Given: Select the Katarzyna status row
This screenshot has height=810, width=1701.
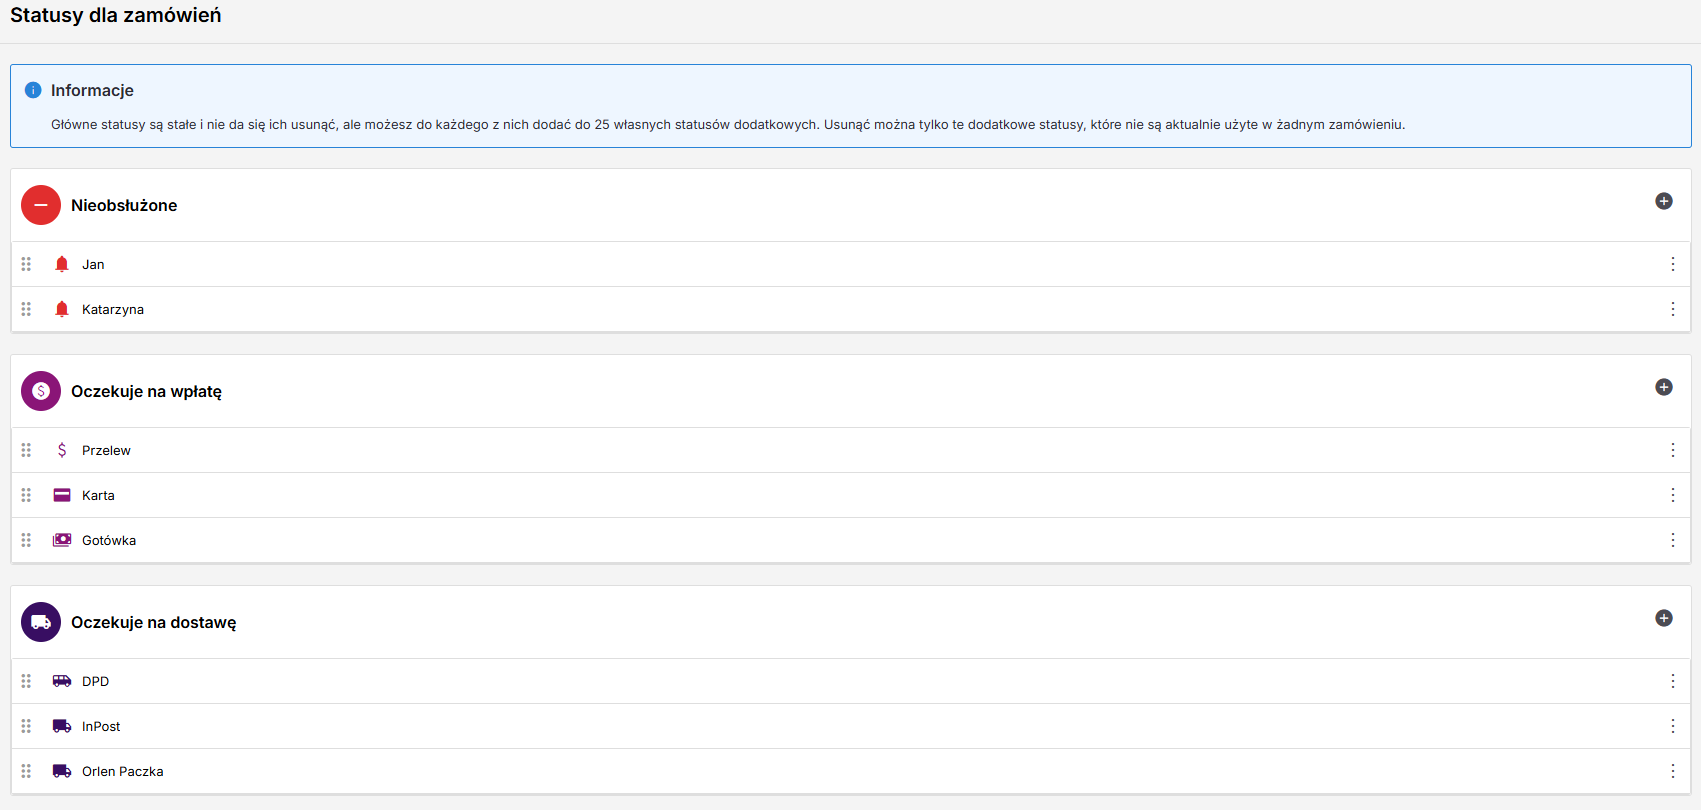Looking at the screenshot, I should point(850,309).
